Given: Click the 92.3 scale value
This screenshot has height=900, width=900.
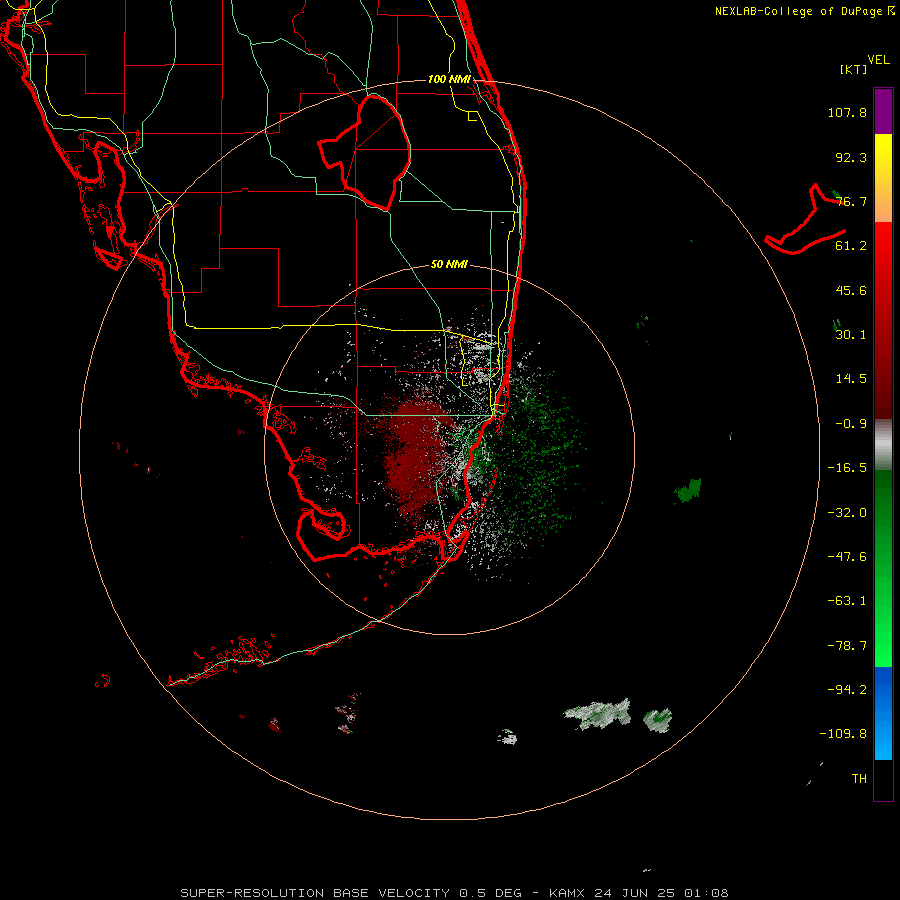Looking at the screenshot, I should 851,157.
